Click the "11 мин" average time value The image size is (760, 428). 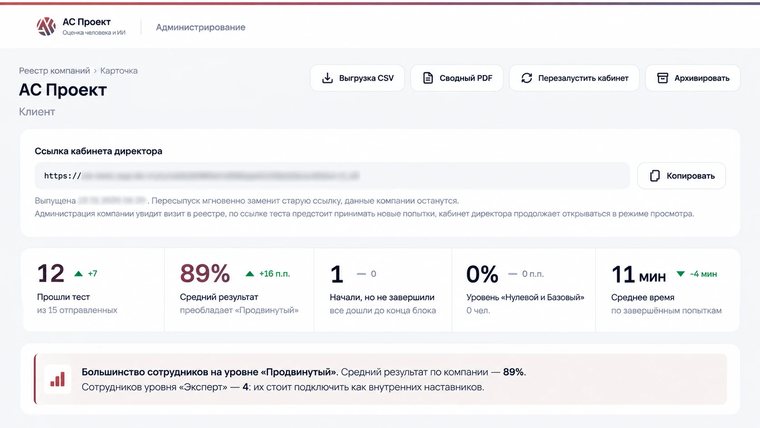(x=638, y=275)
